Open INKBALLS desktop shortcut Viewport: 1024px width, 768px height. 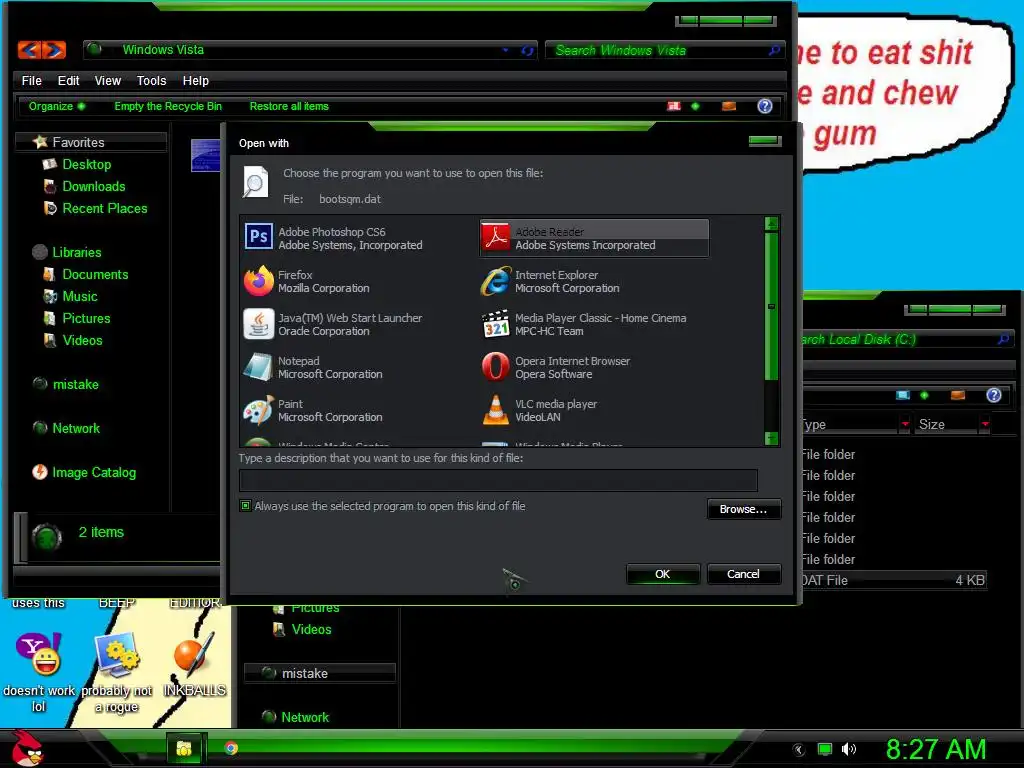[x=195, y=664]
